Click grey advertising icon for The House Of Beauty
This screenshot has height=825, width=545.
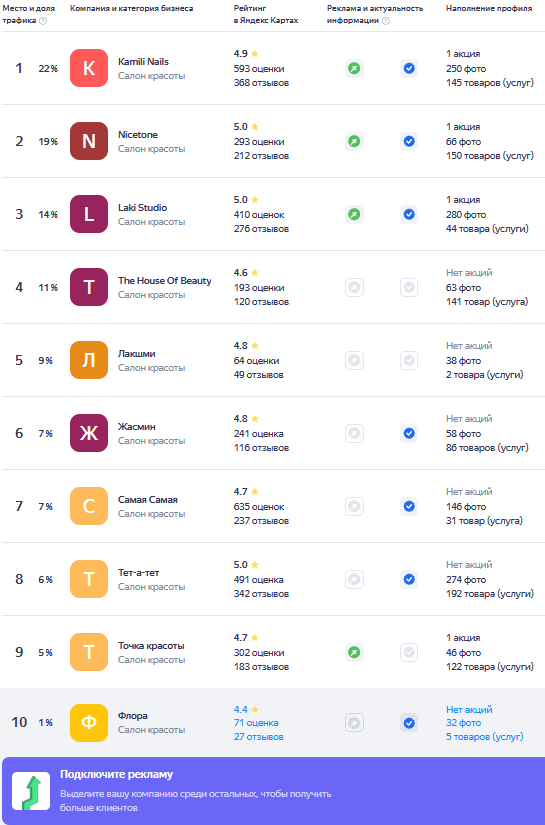354,288
